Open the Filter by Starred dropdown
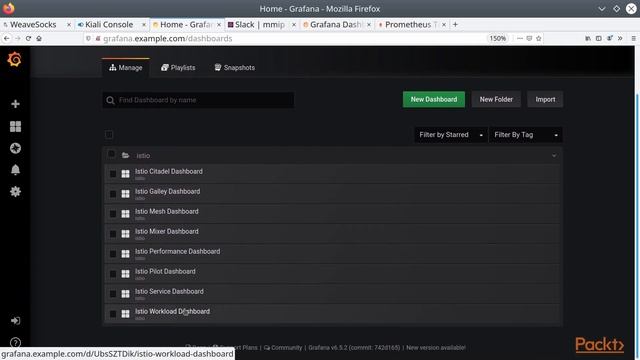The image size is (640, 360). pyautogui.click(x=451, y=135)
